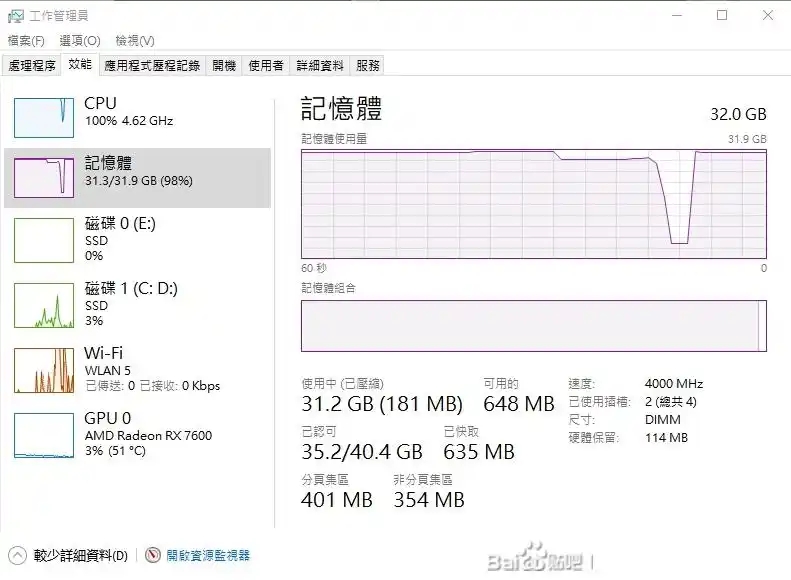Click the 記憶體組合 memory composition bar
Image resolution: width=791 pixels, height=580 pixels.
click(534, 326)
